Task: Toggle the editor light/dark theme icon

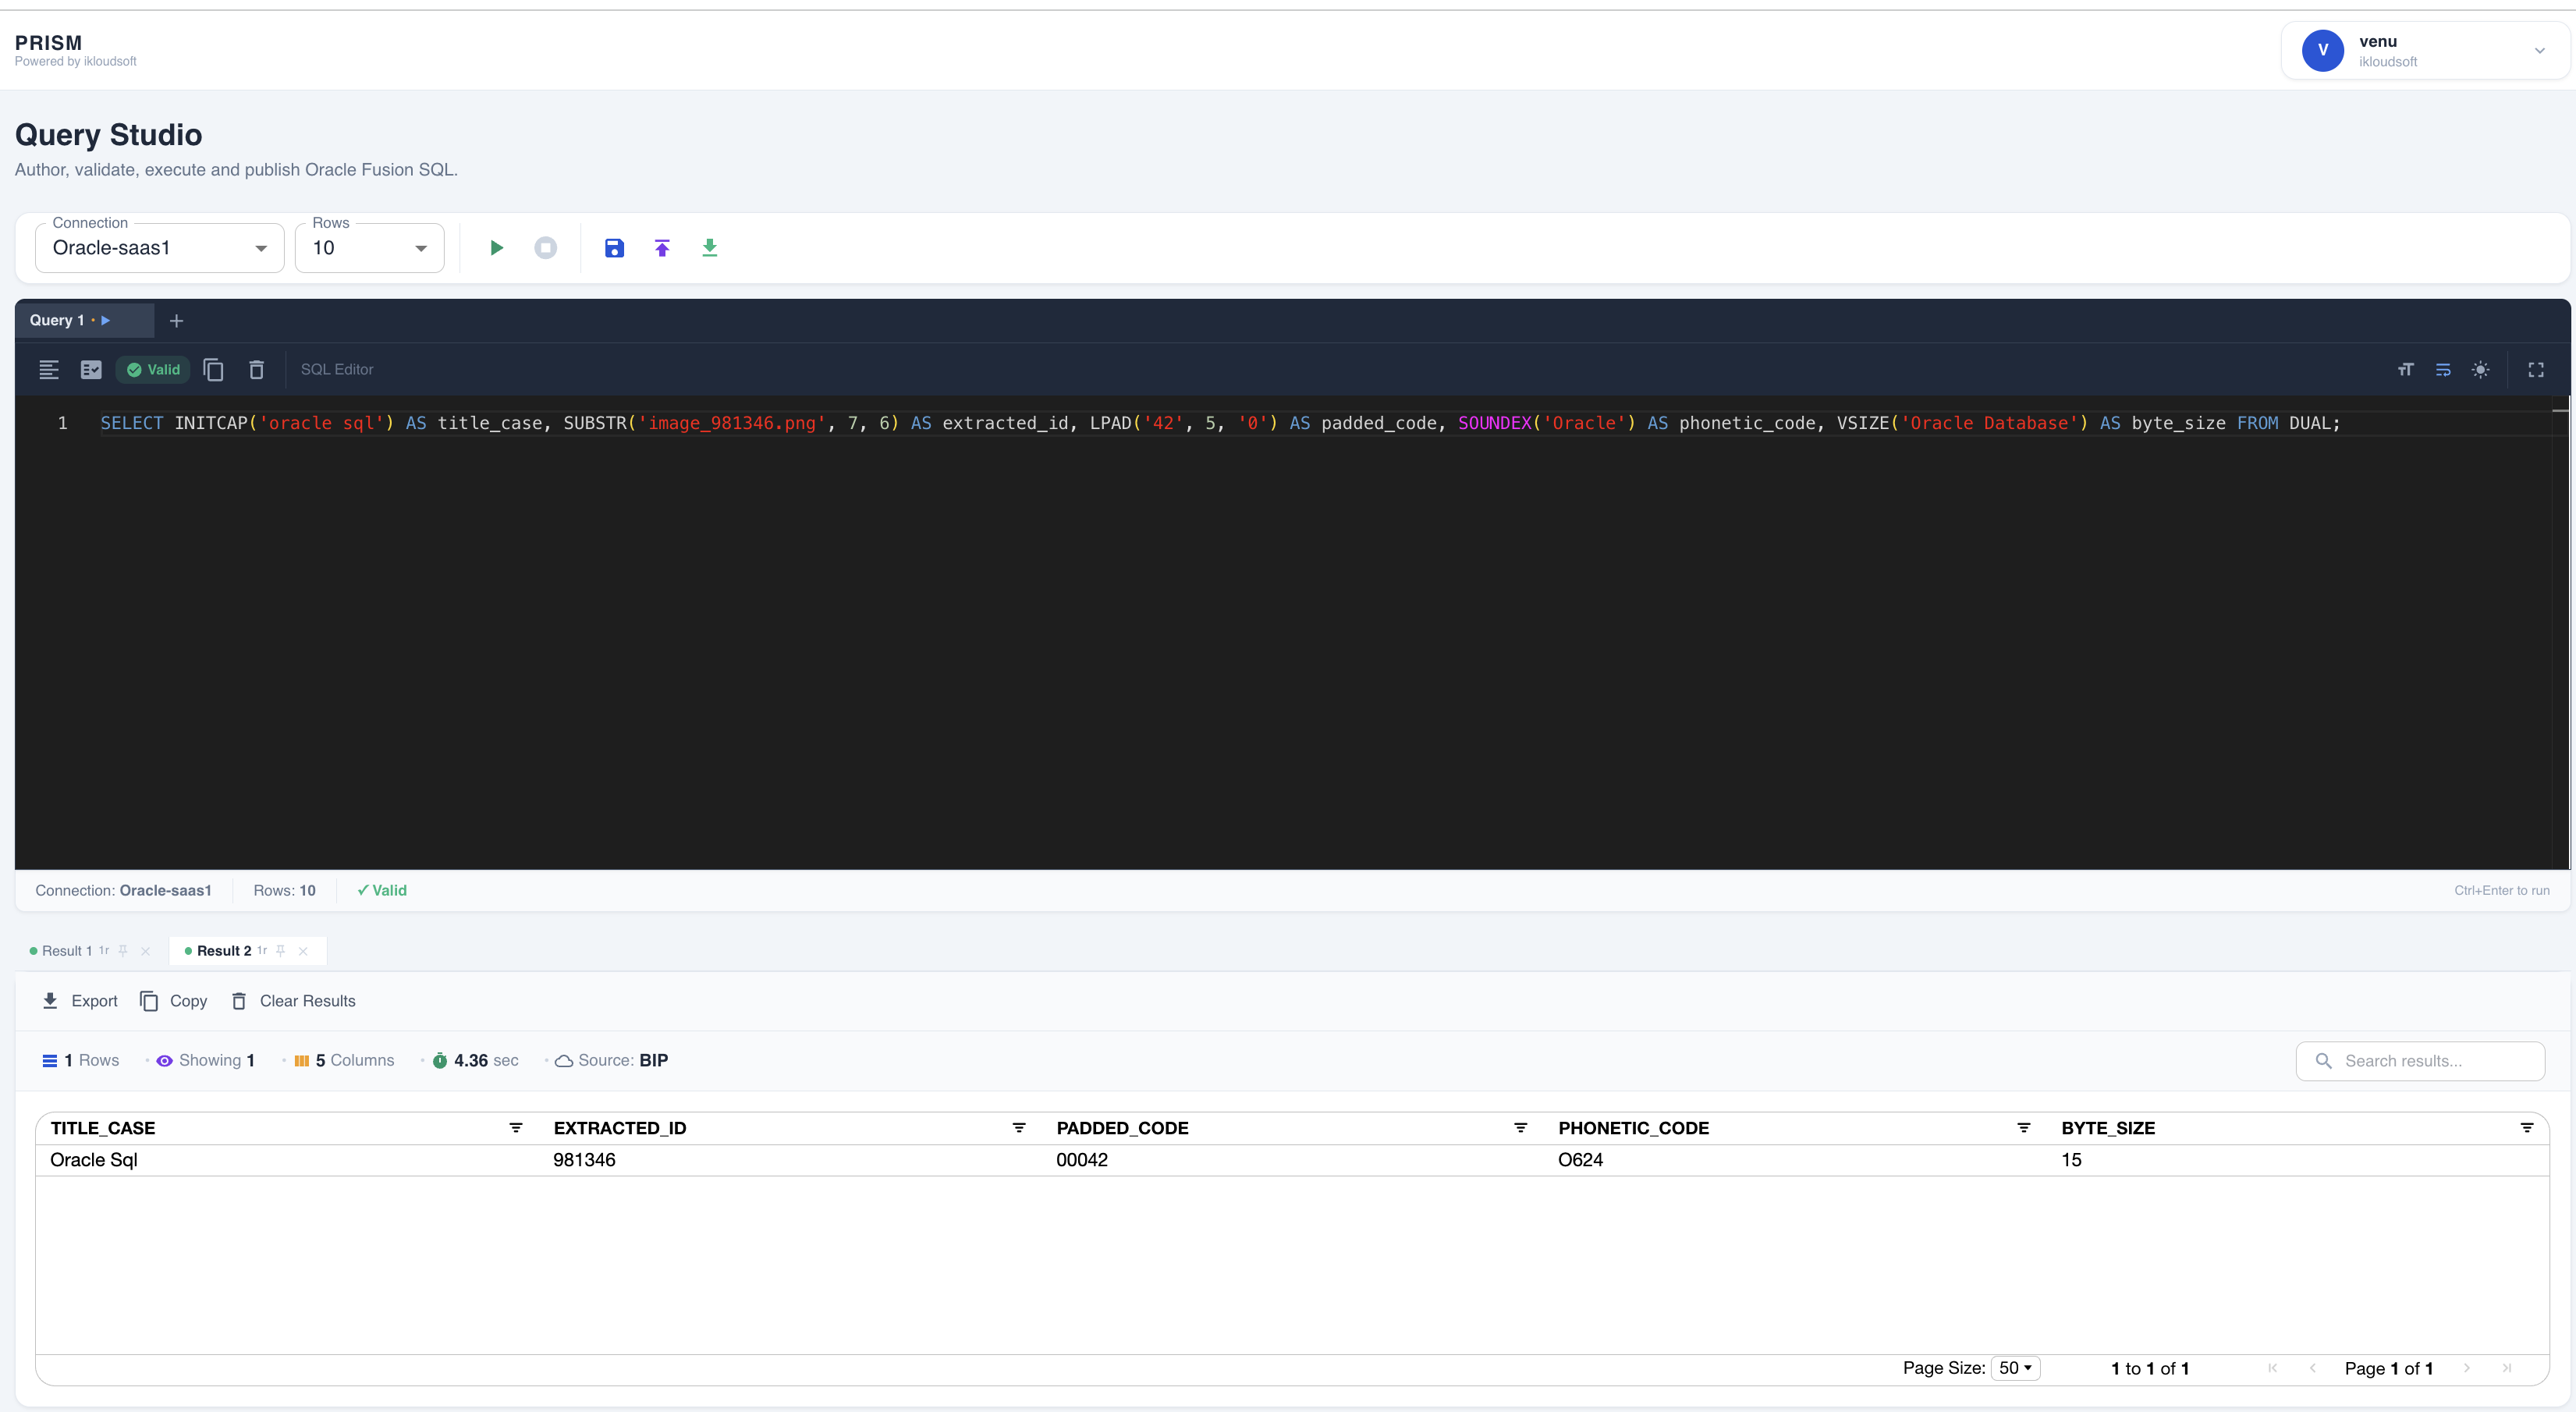Action: (2481, 370)
